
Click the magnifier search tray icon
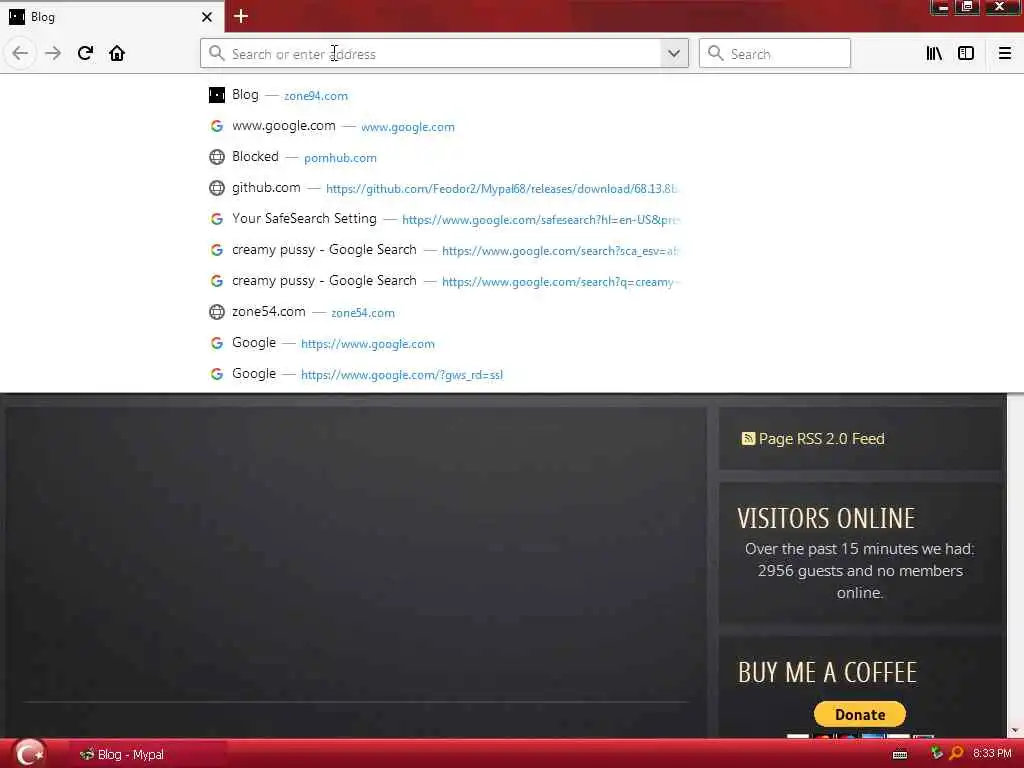point(956,753)
